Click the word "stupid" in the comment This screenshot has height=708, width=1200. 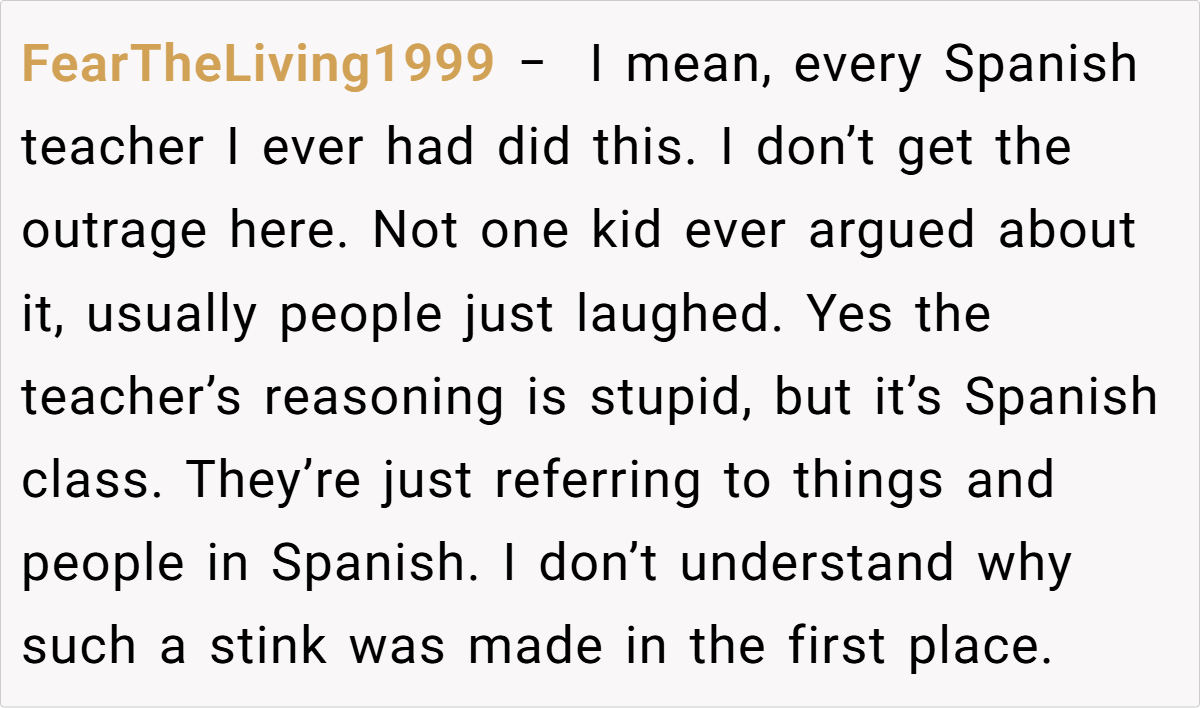tap(672, 398)
